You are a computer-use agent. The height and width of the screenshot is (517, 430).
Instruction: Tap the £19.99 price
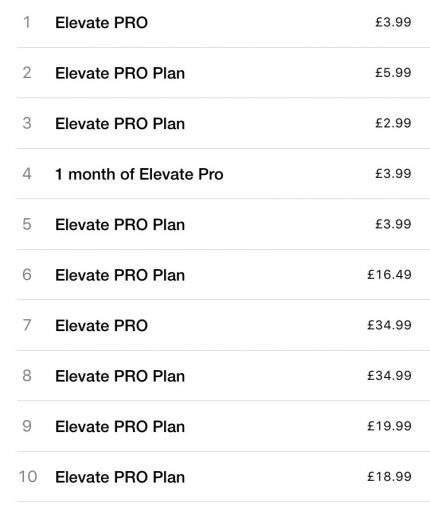389,426
